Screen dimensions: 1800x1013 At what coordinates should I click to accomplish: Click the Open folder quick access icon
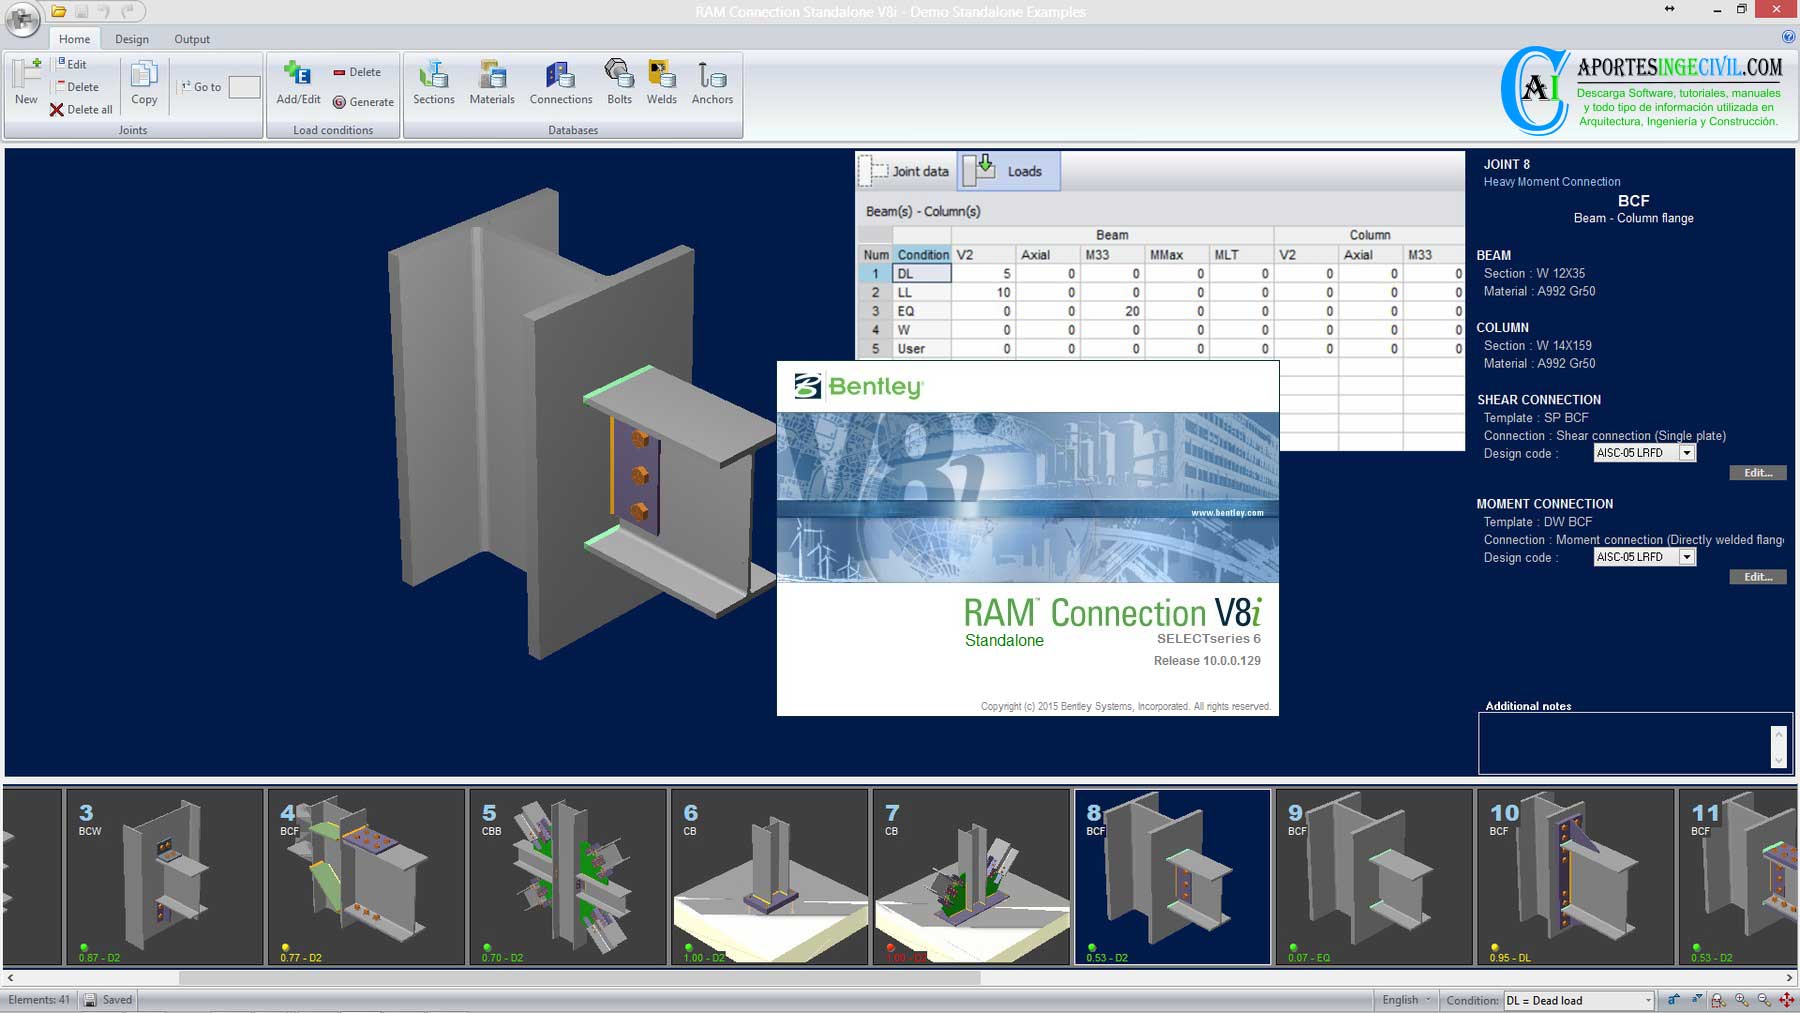click(59, 12)
